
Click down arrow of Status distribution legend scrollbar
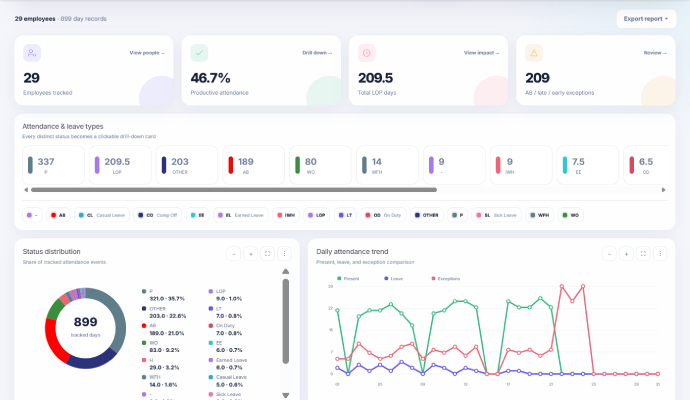[286, 395]
